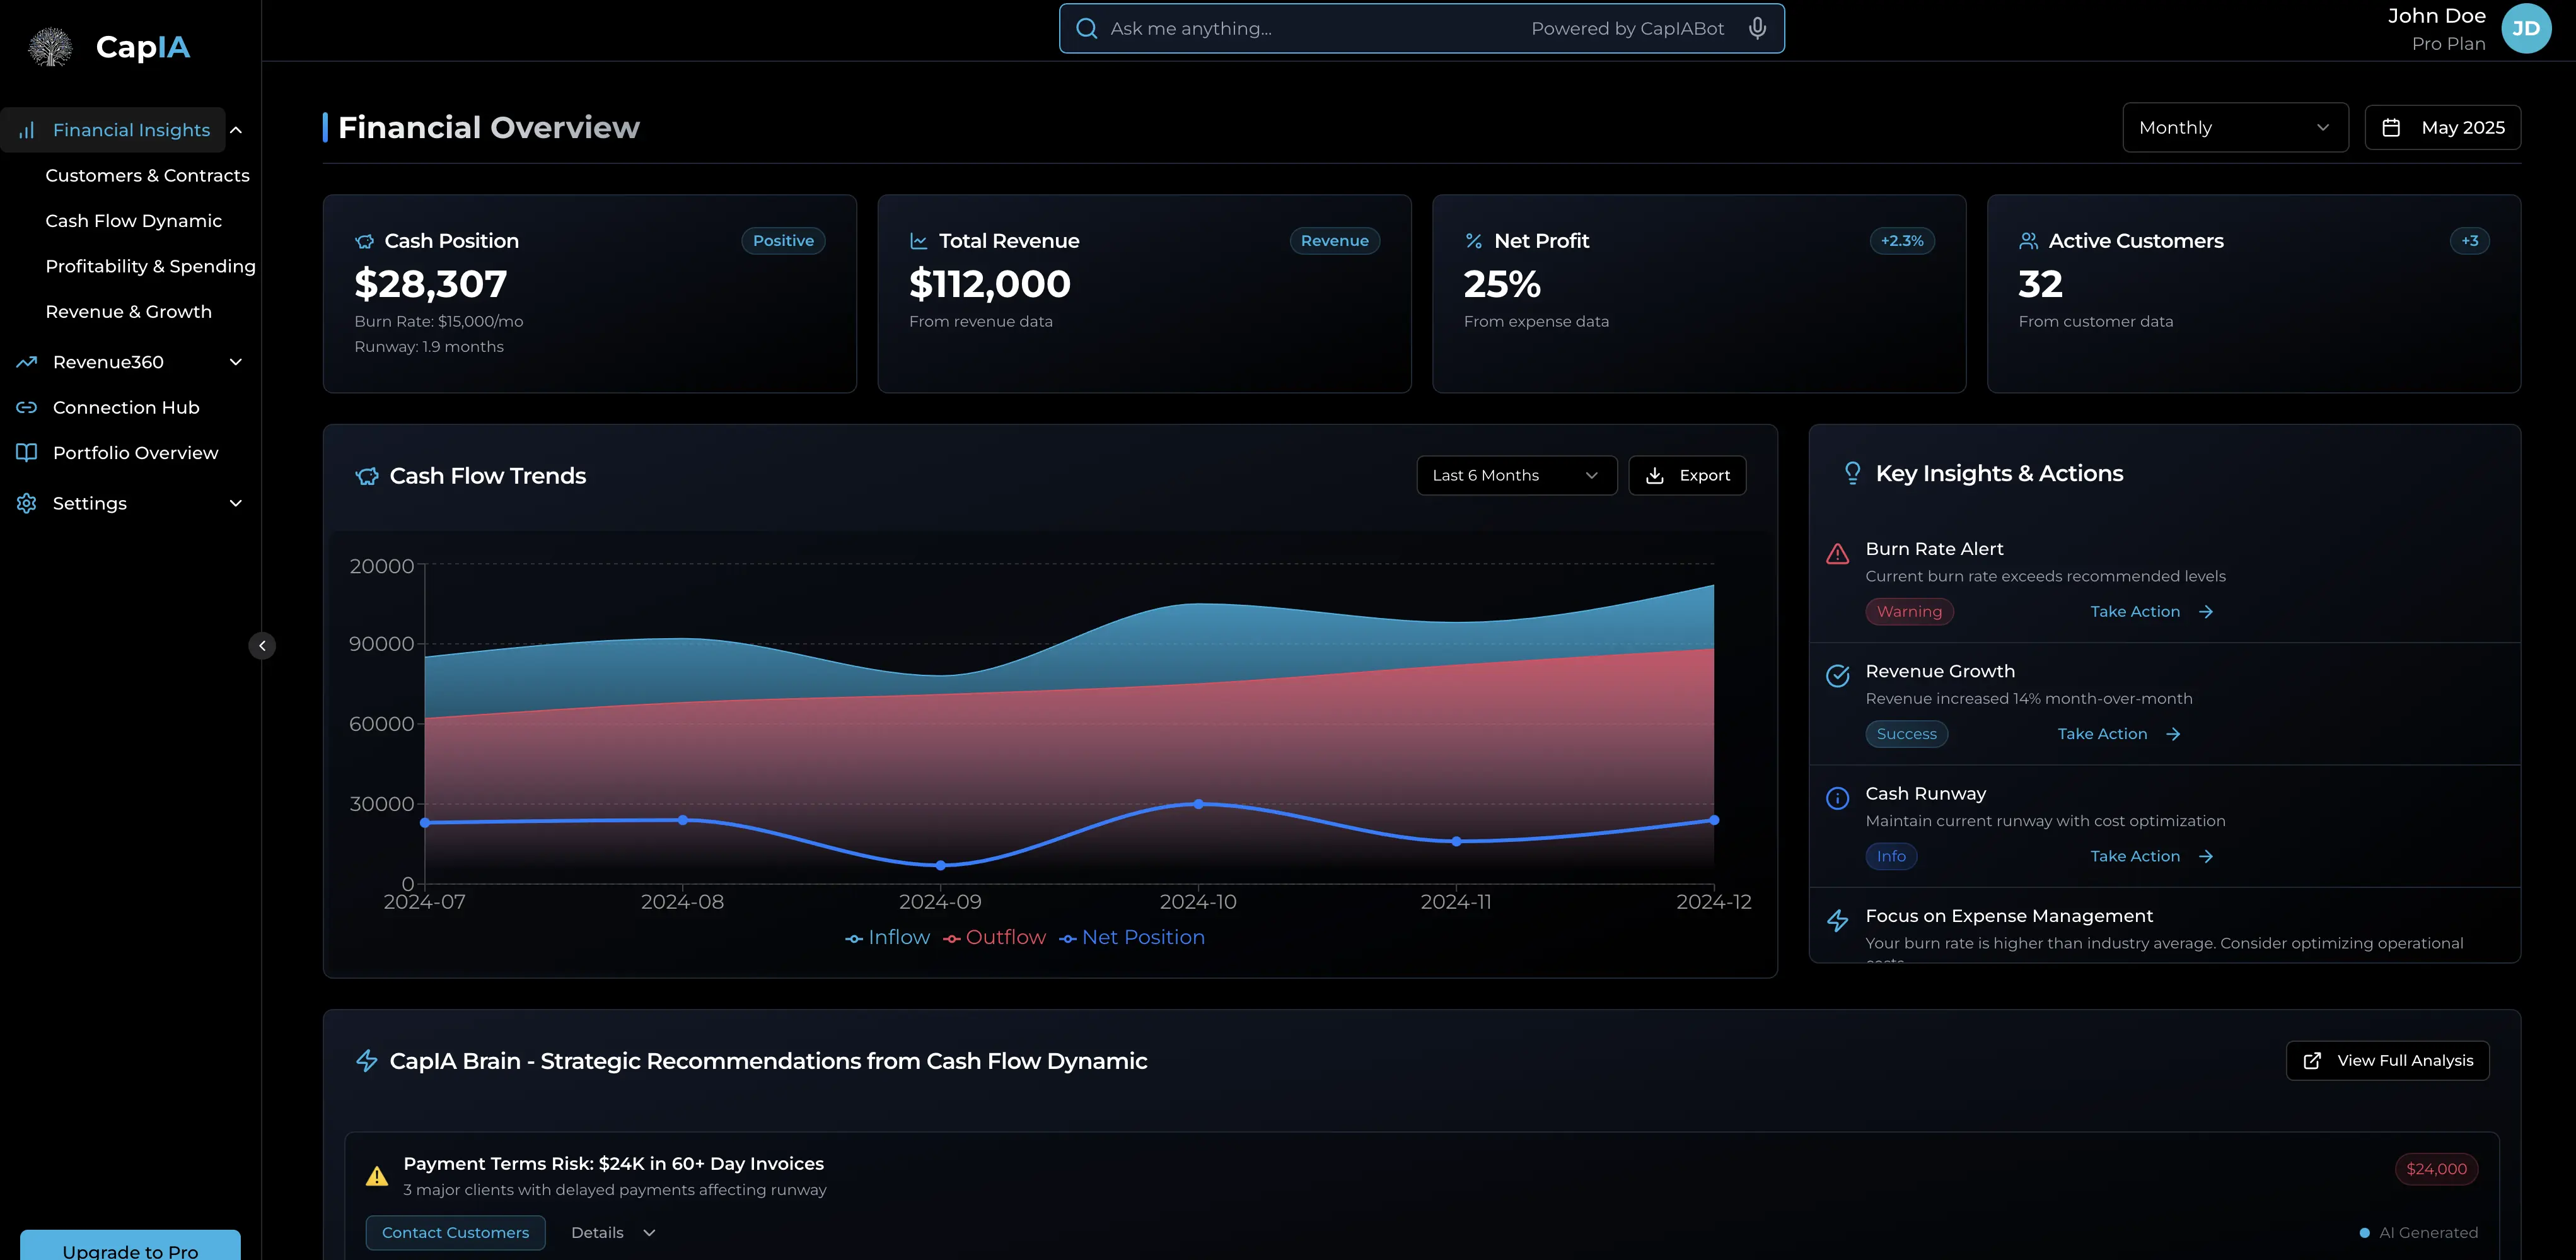2576x1260 pixels.
Task: Click the Revenue badge on Total Revenue
Action: [x=1334, y=241]
